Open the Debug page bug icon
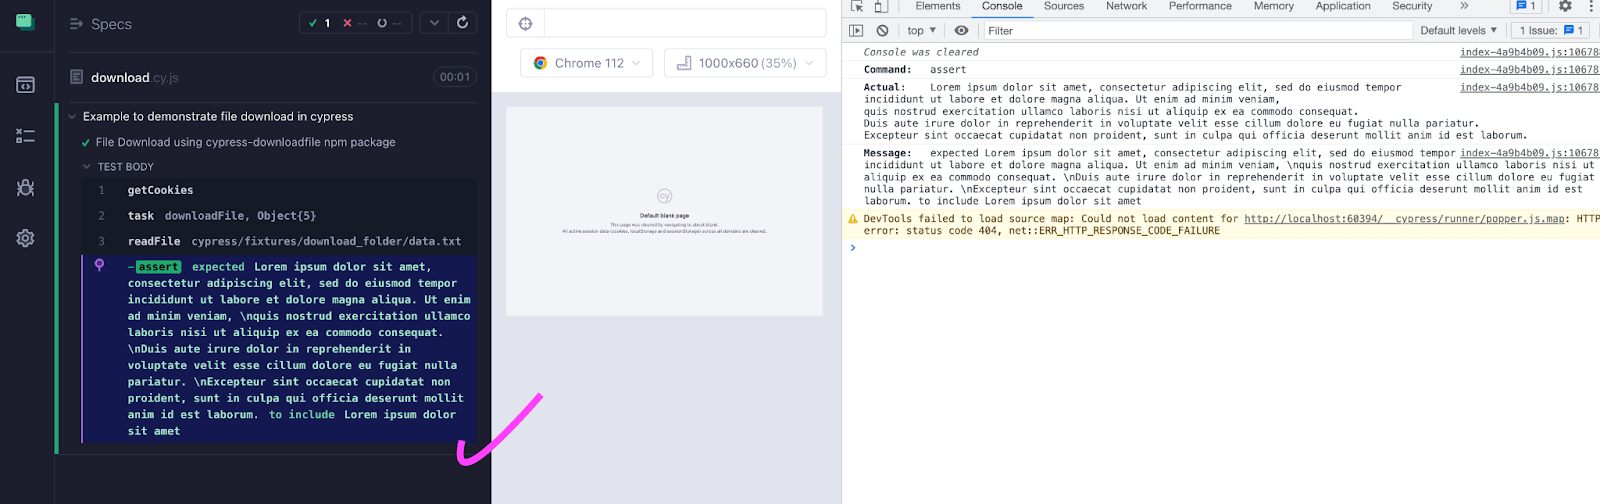 (25, 187)
